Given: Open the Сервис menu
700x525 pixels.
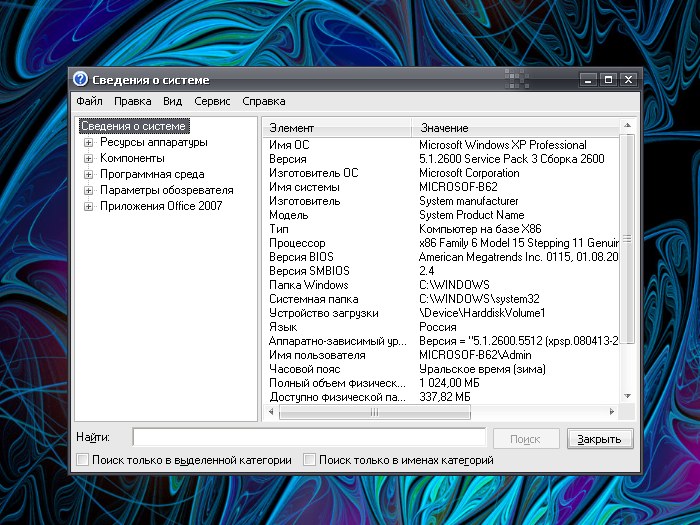Looking at the screenshot, I should click(212, 101).
